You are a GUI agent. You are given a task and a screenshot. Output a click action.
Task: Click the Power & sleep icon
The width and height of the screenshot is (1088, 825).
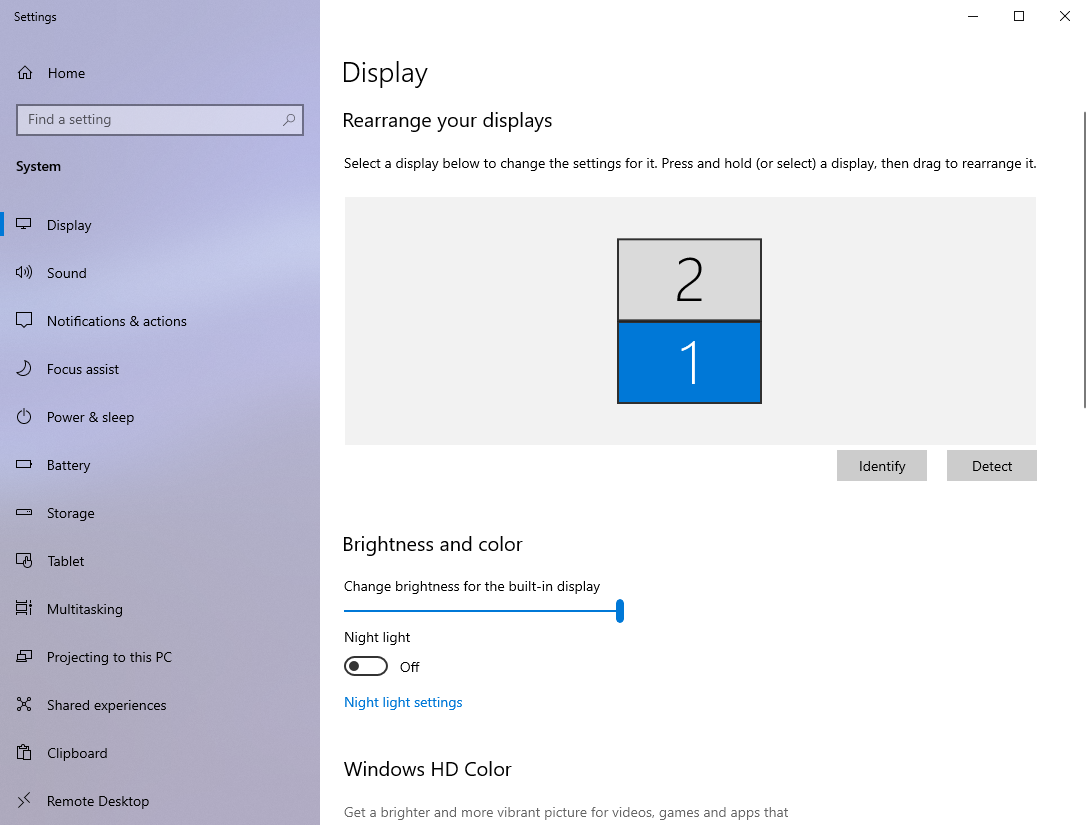pos(25,417)
